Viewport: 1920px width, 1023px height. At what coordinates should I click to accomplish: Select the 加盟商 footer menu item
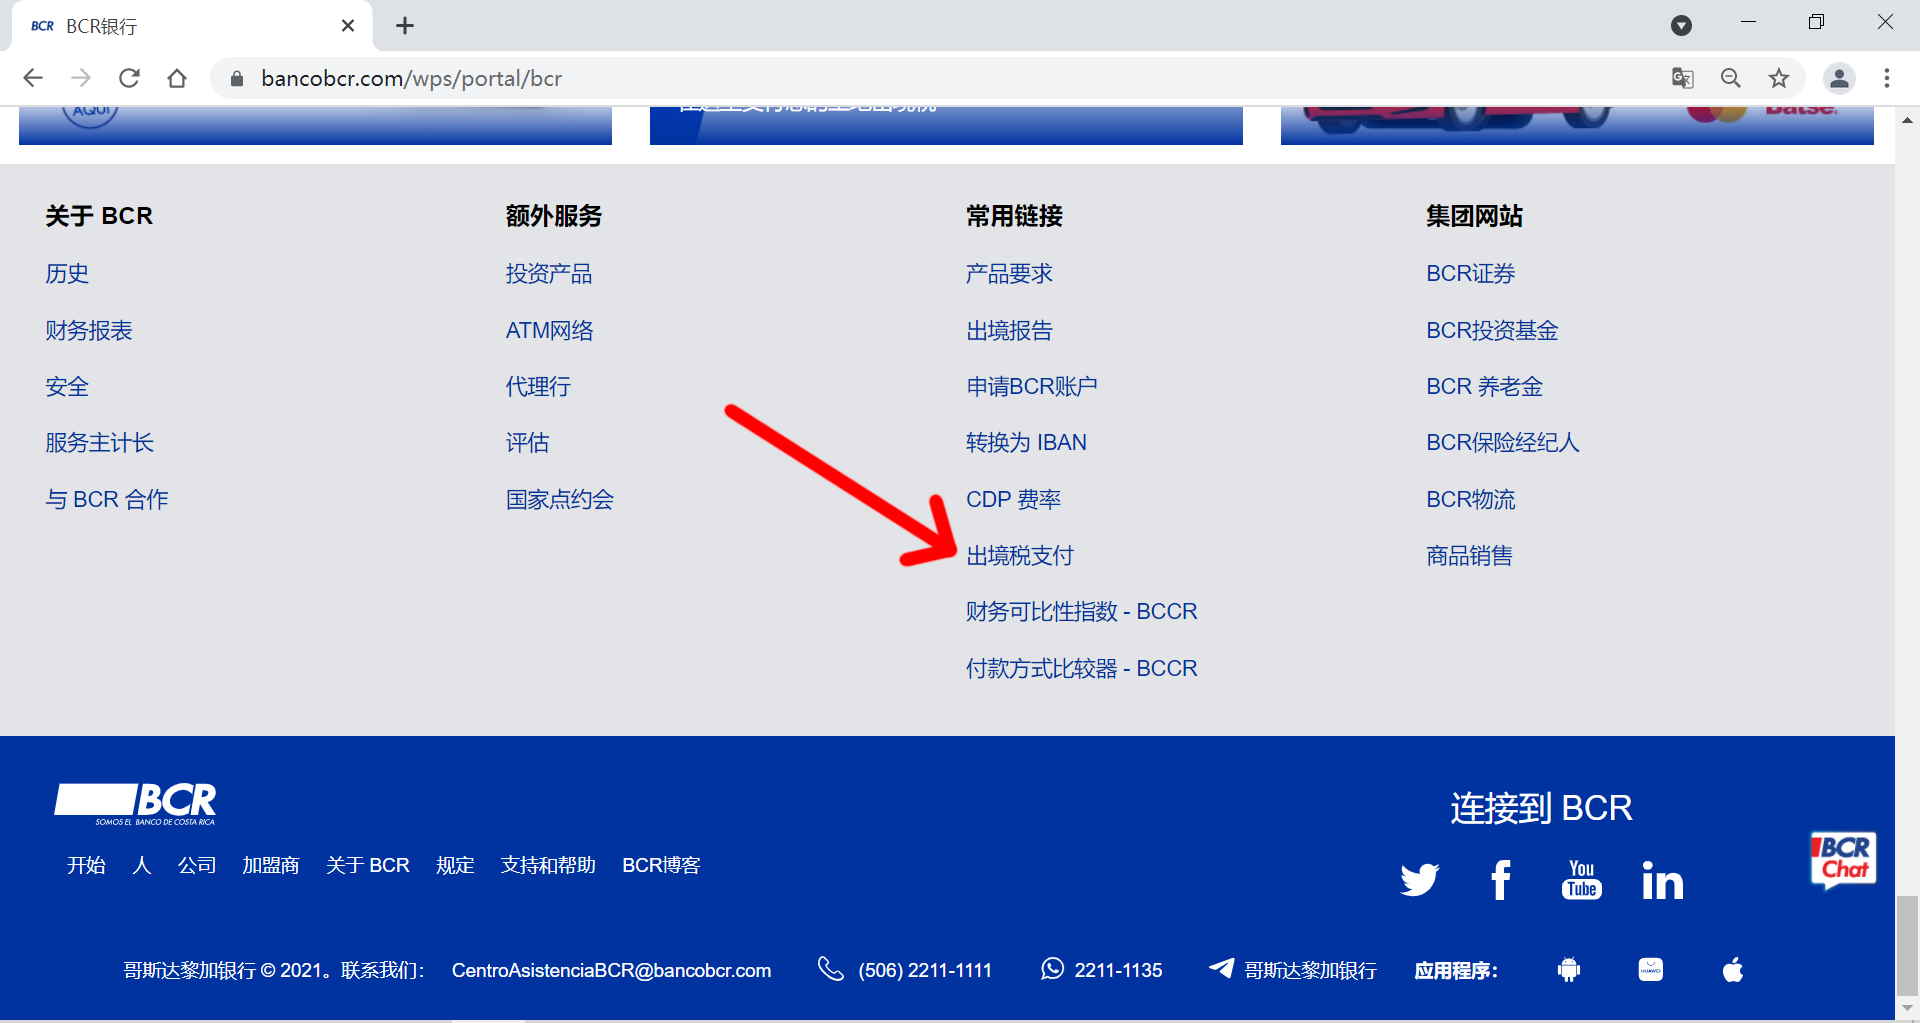tap(271, 865)
